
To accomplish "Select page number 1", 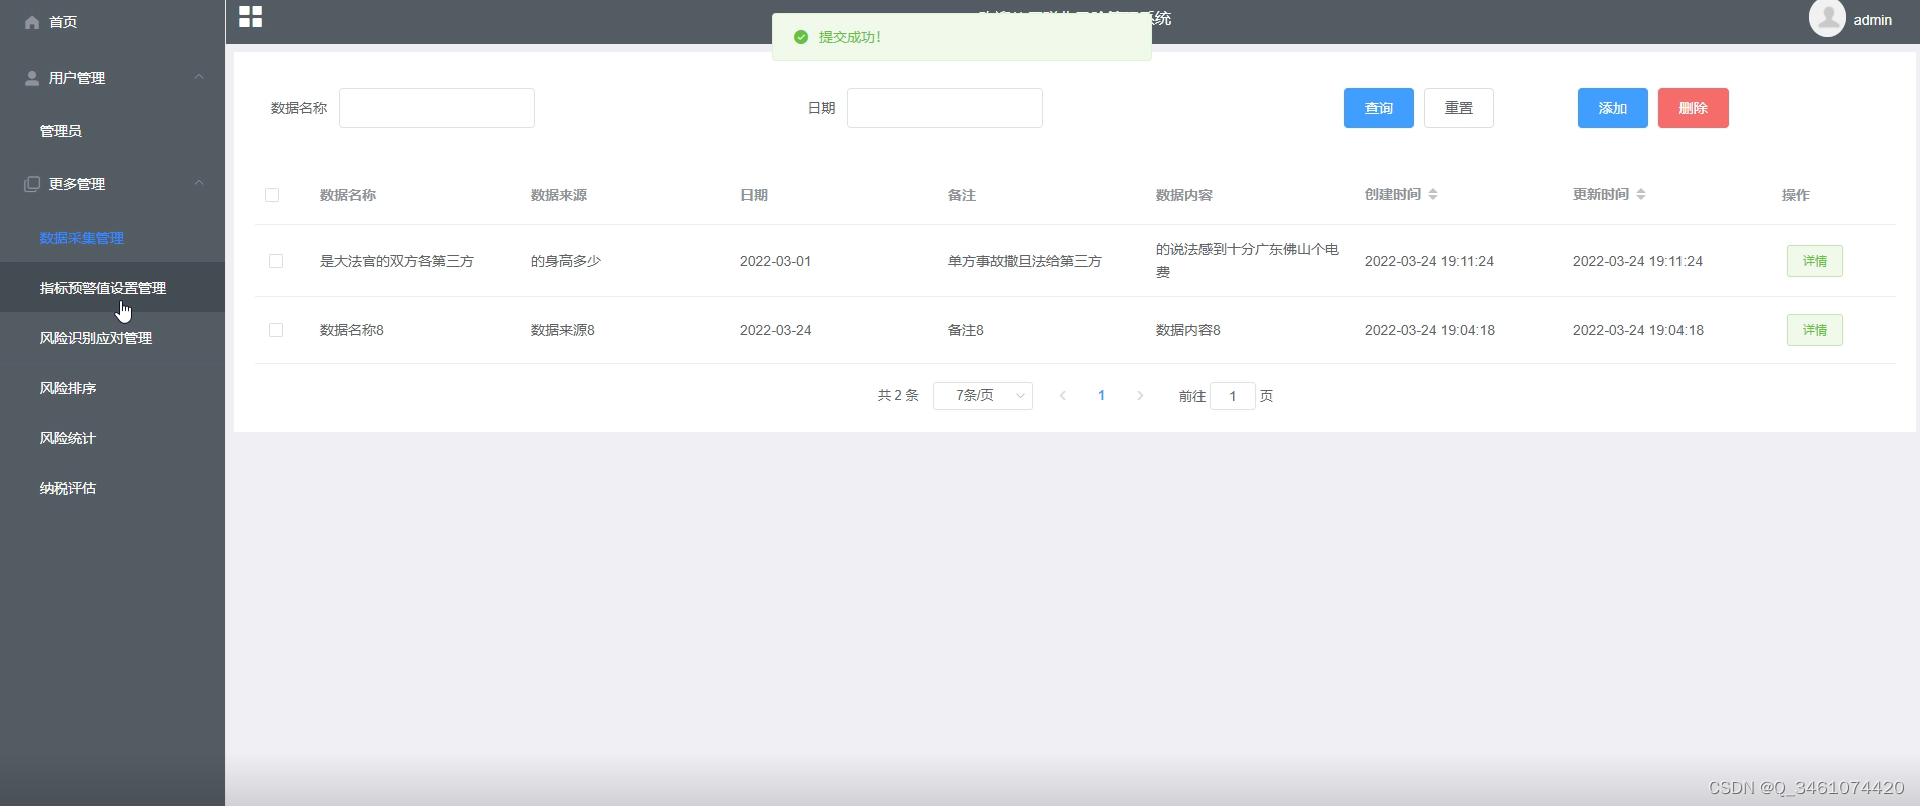I will (1102, 396).
